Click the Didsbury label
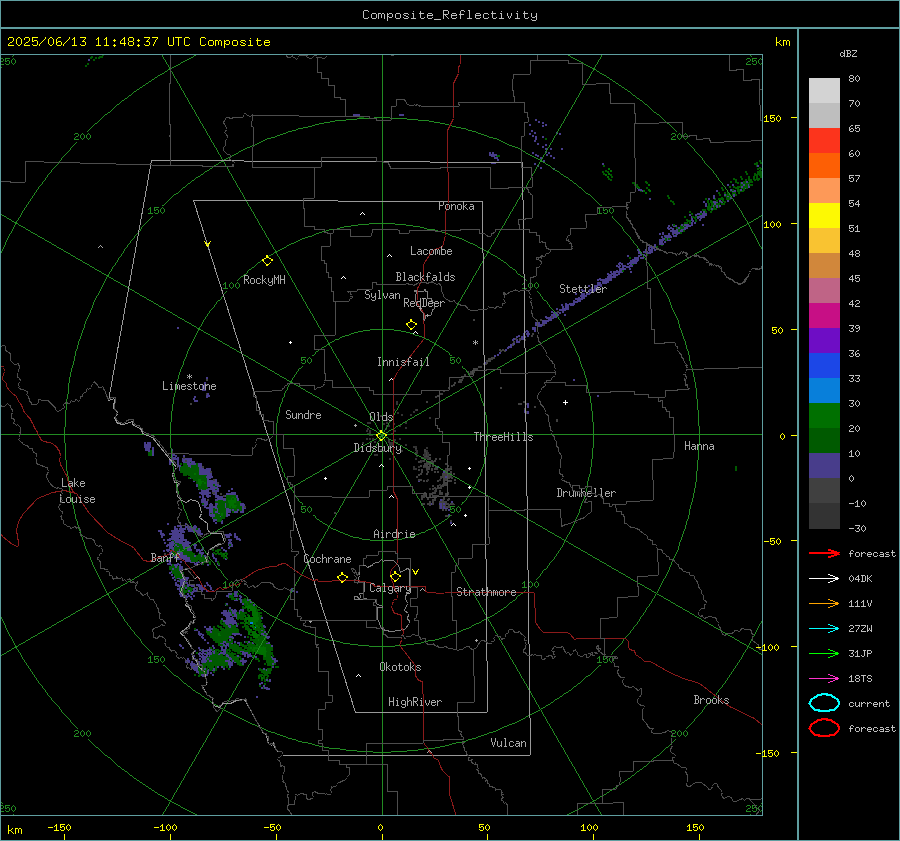The height and width of the screenshot is (841, 900). [378, 448]
